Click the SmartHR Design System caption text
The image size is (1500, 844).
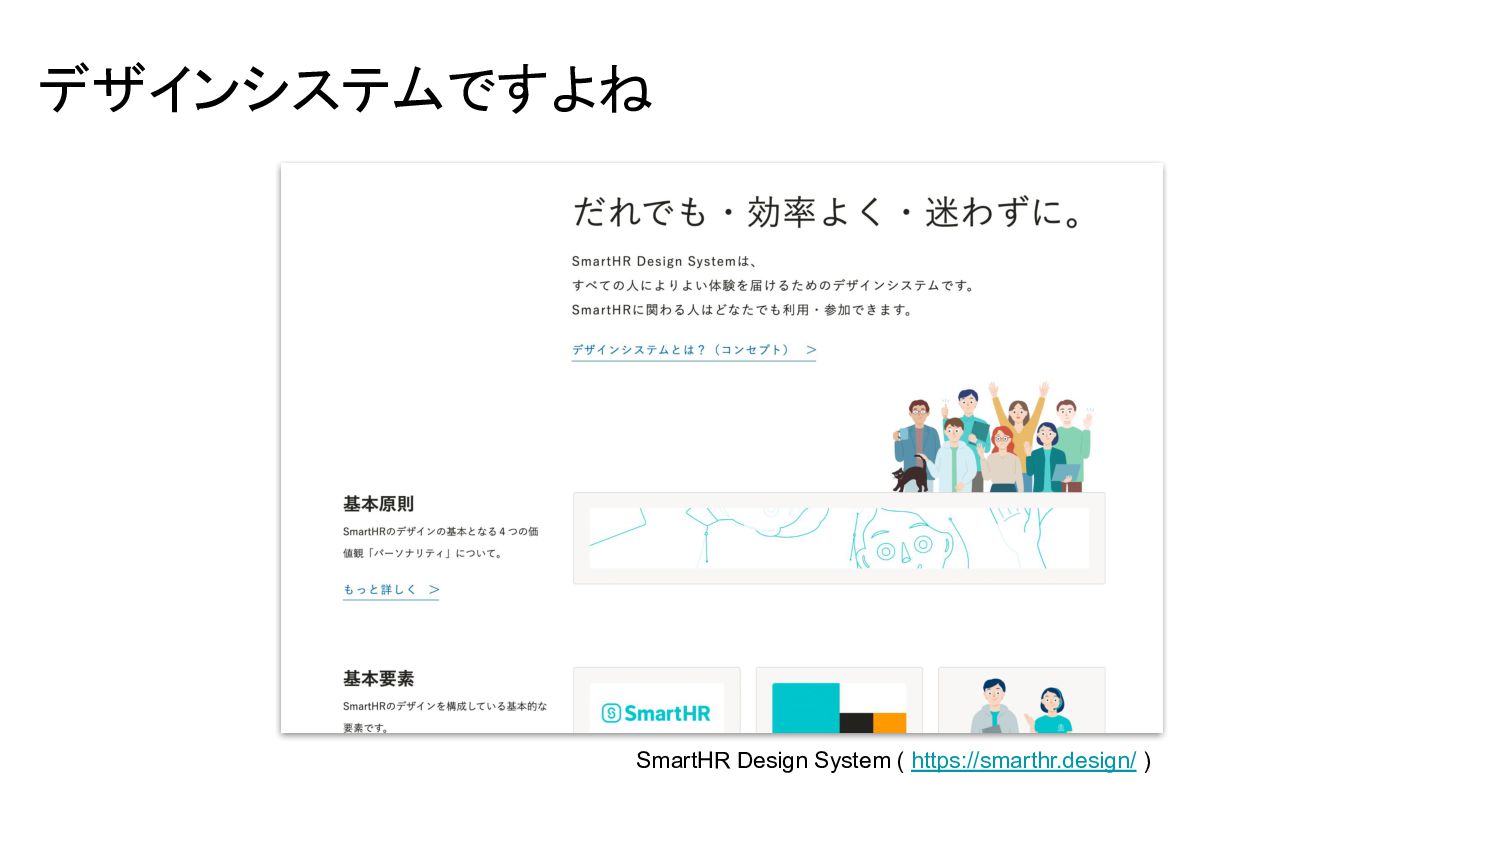click(763, 761)
